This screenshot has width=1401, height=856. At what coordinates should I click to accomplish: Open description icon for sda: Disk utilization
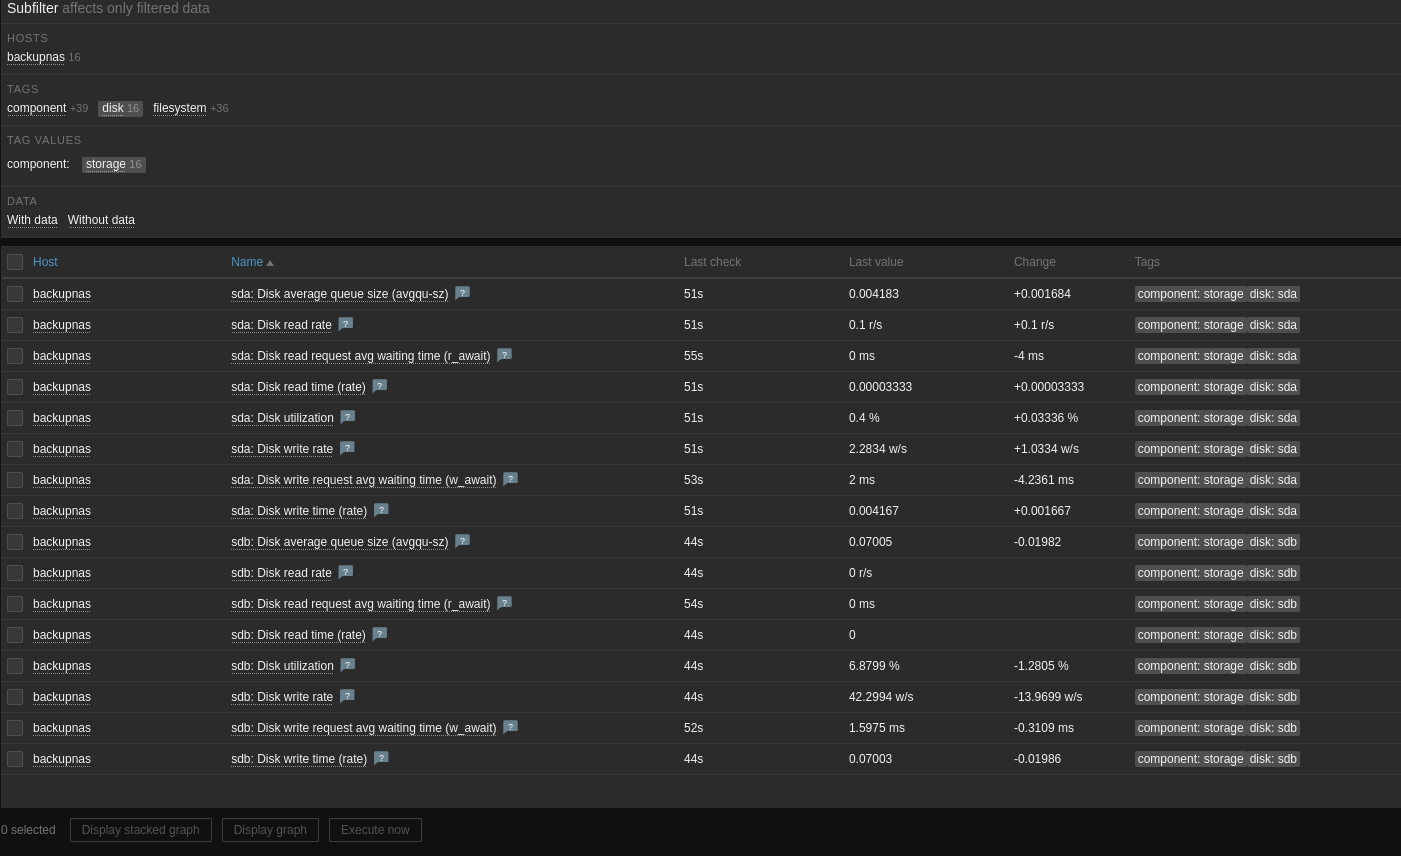pyautogui.click(x=348, y=417)
